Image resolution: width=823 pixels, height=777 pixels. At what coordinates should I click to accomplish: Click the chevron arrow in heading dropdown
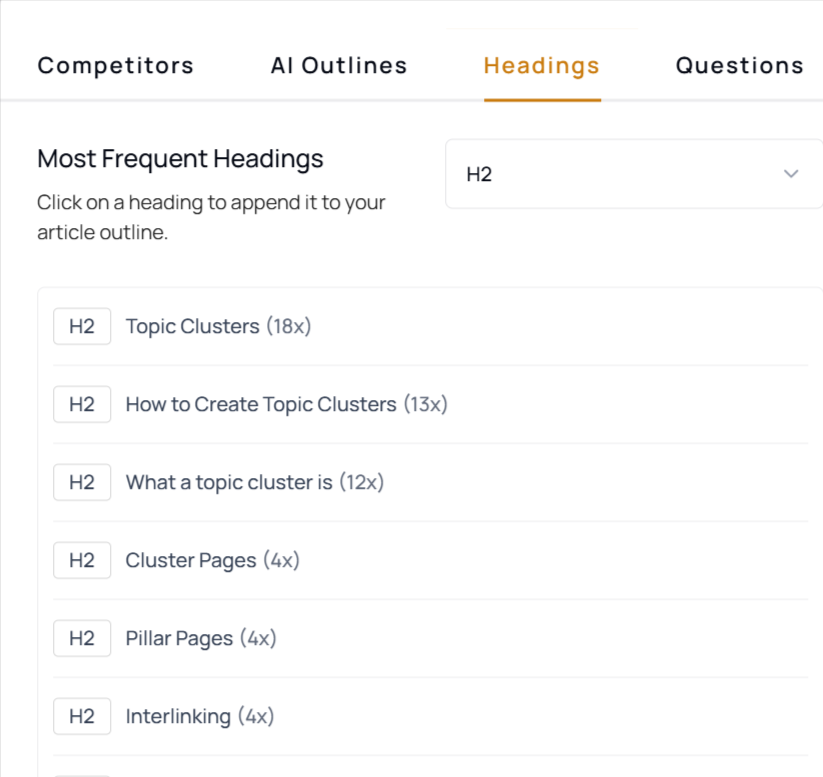pos(791,174)
